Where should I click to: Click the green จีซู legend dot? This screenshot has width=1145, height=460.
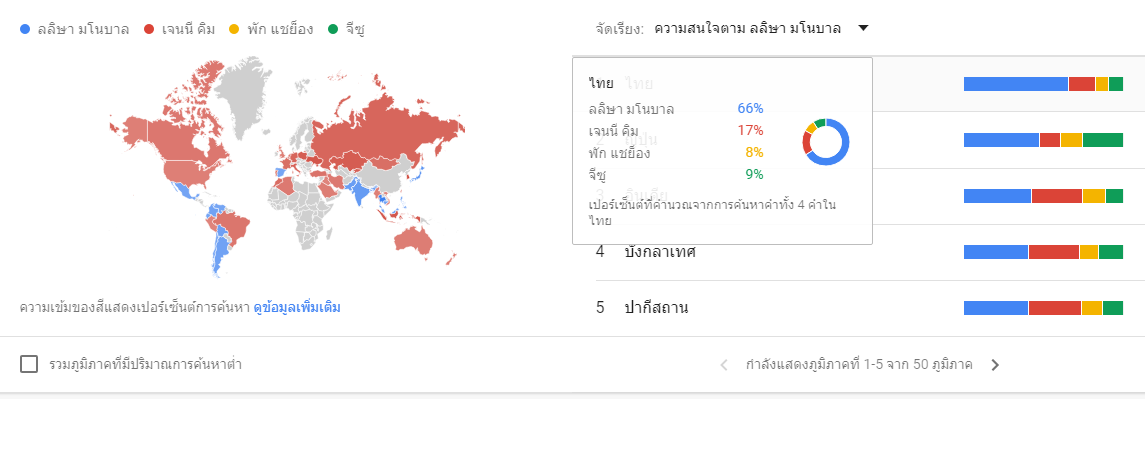coord(333,29)
